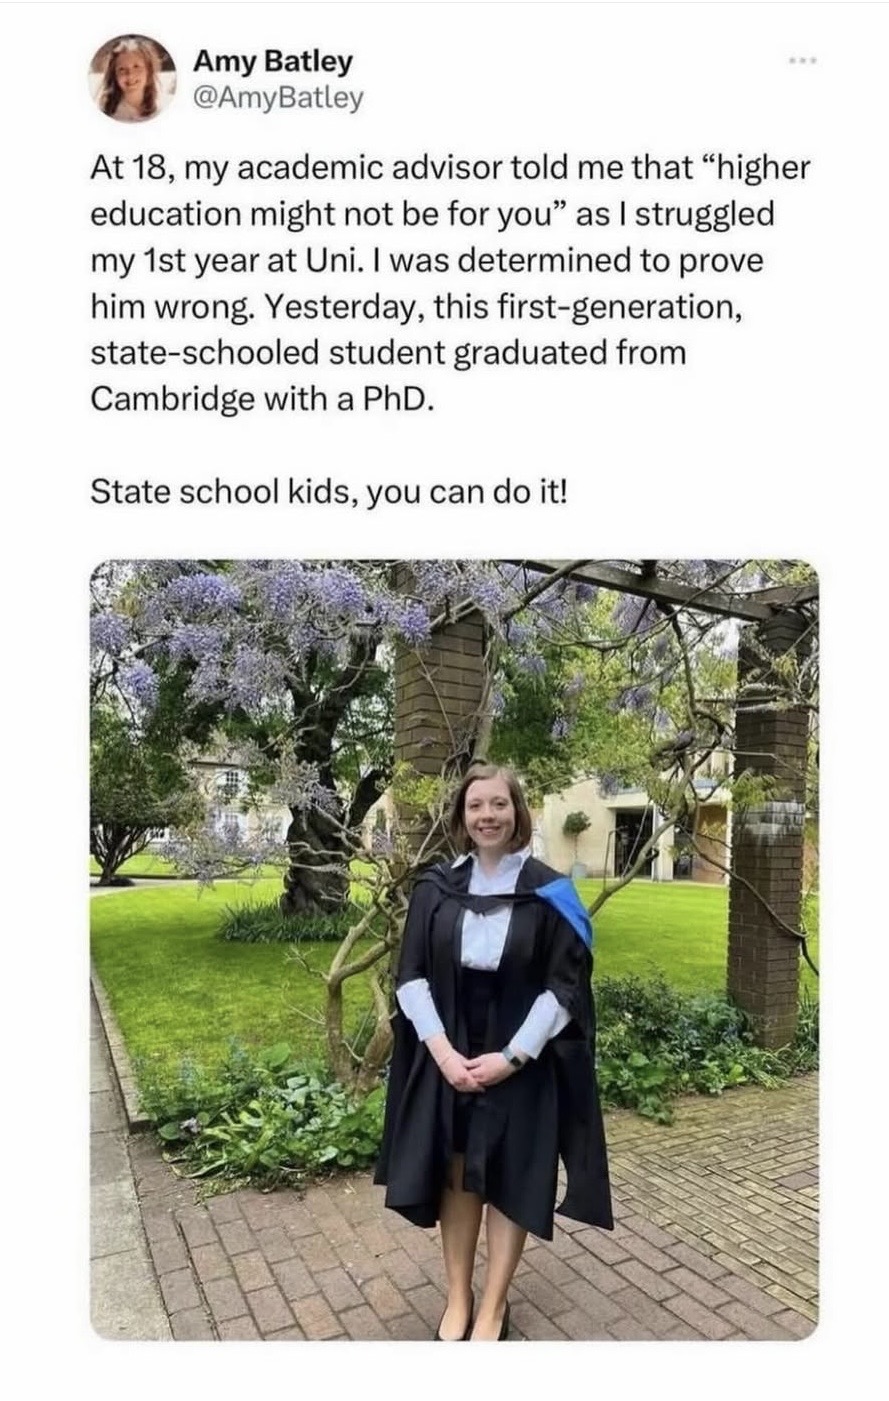Open the attached graduation photo
The height and width of the screenshot is (1401, 889).
pos(454,948)
